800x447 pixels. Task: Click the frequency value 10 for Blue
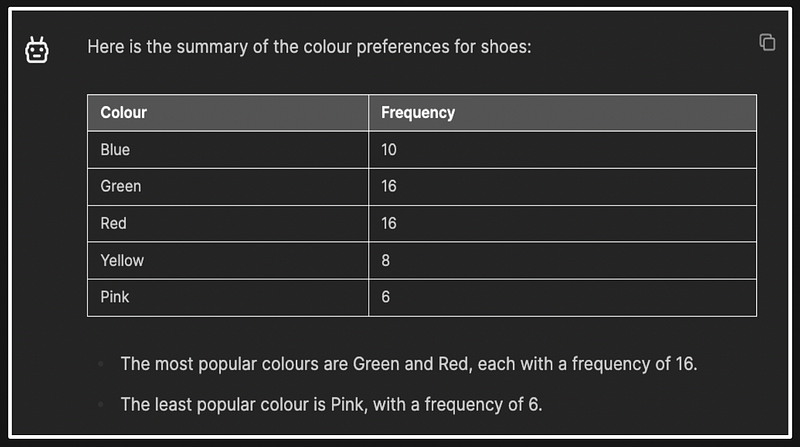point(389,150)
